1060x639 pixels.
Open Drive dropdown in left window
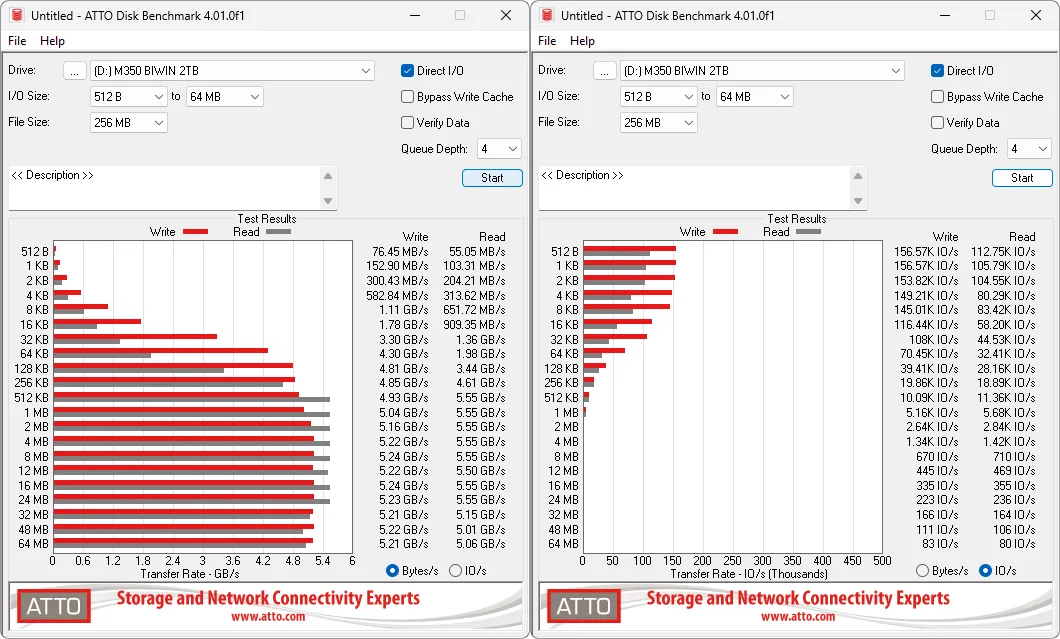click(x=232, y=70)
